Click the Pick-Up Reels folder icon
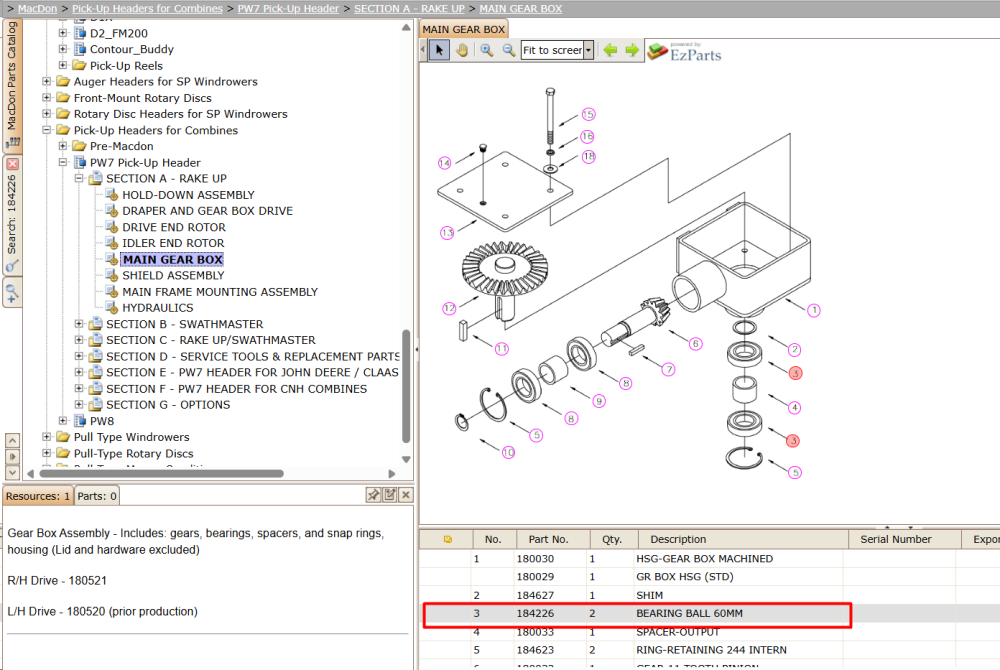The height and width of the screenshot is (670, 1000). [79, 65]
